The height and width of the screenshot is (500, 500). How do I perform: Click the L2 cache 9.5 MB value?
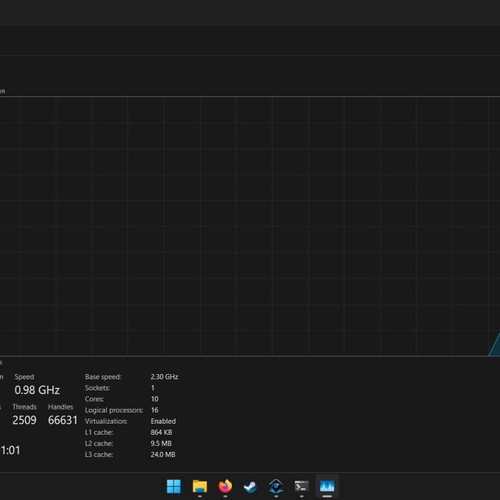pyautogui.click(x=161, y=443)
